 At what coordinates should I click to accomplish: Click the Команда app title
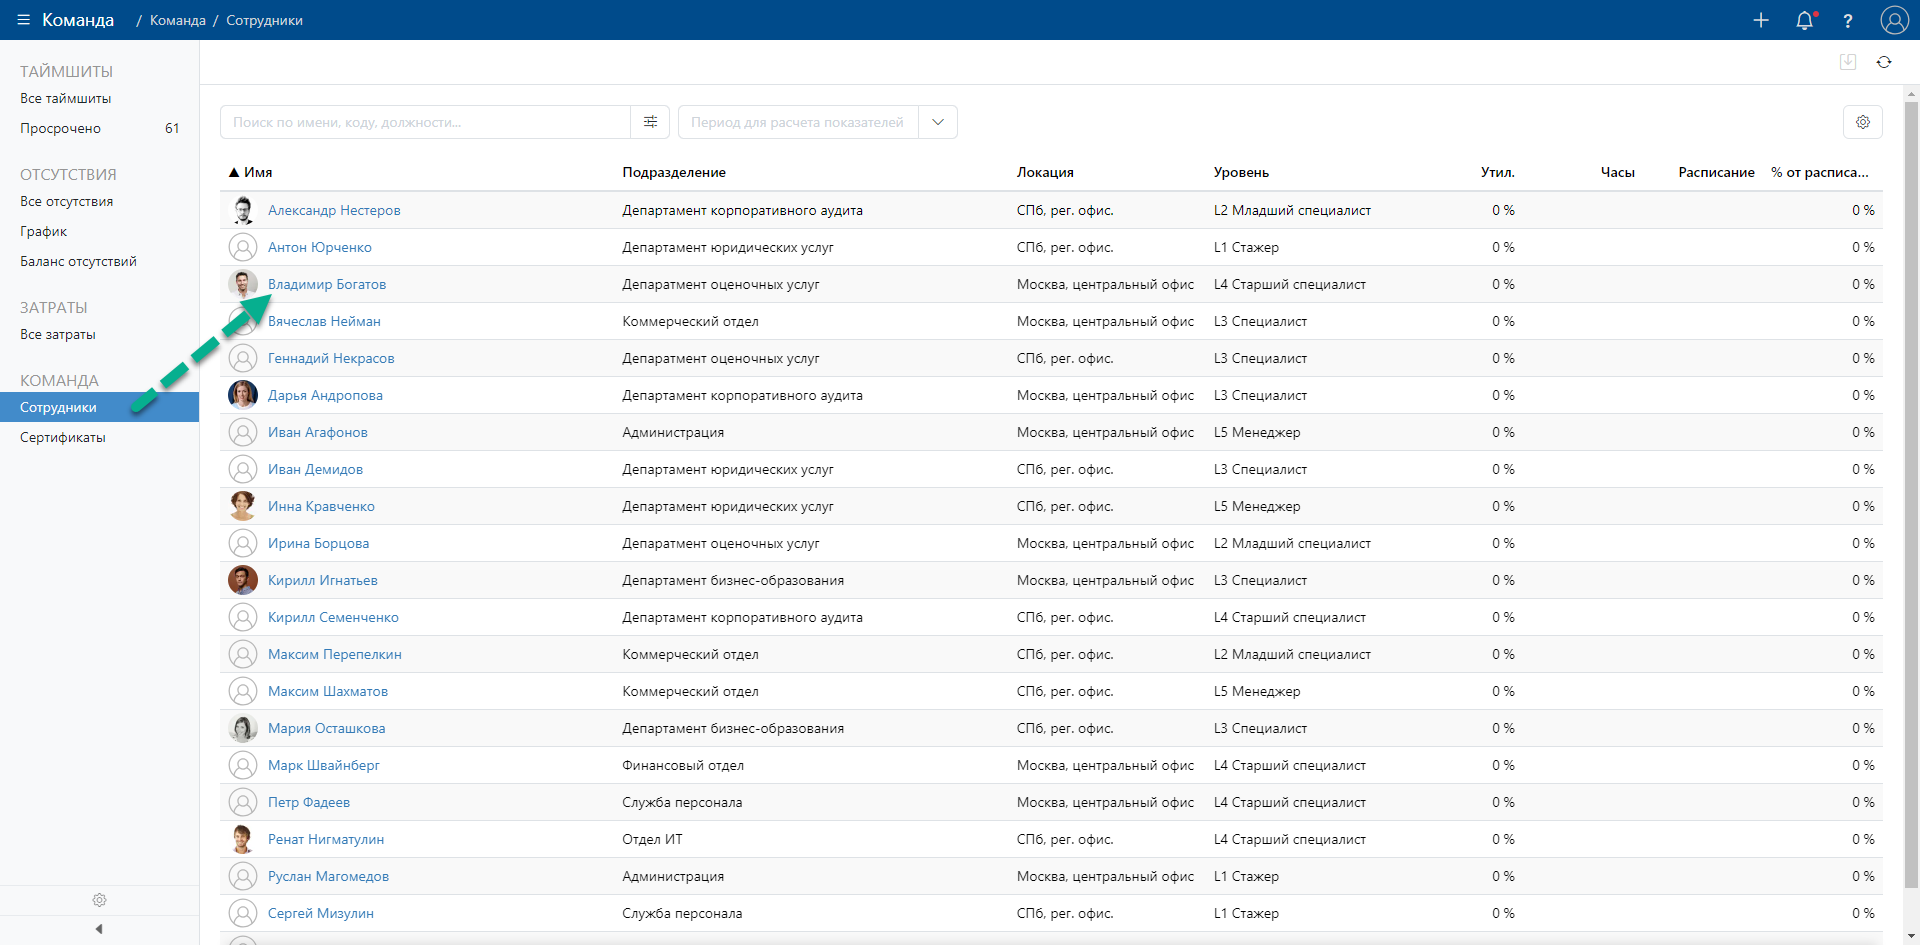pos(78,20)
